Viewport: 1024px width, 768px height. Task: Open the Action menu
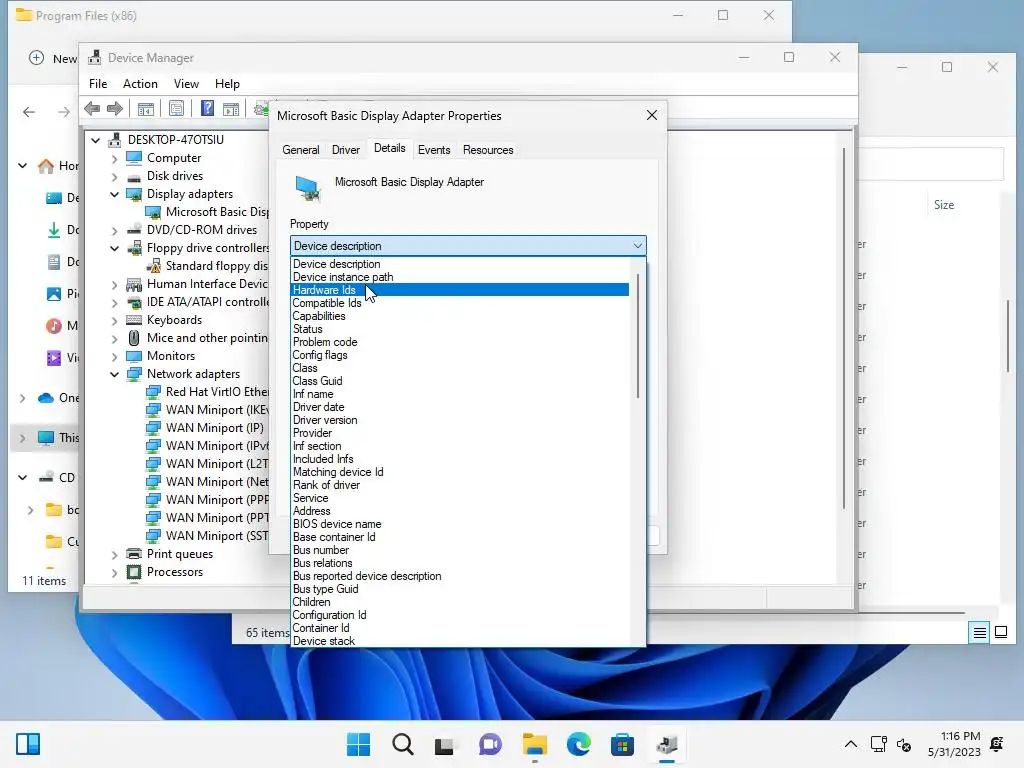(140, 84)
